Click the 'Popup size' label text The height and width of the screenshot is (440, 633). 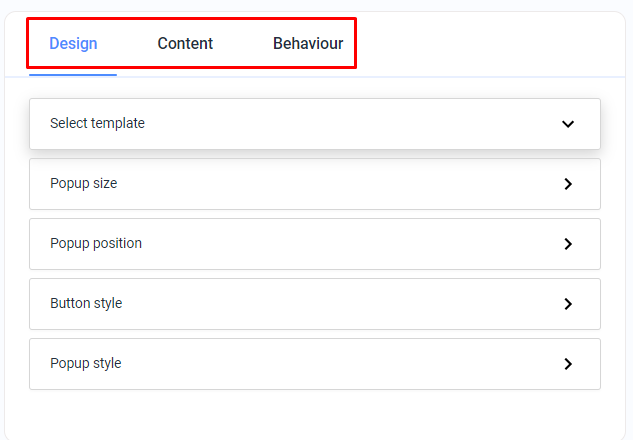[x=84, y=184]
